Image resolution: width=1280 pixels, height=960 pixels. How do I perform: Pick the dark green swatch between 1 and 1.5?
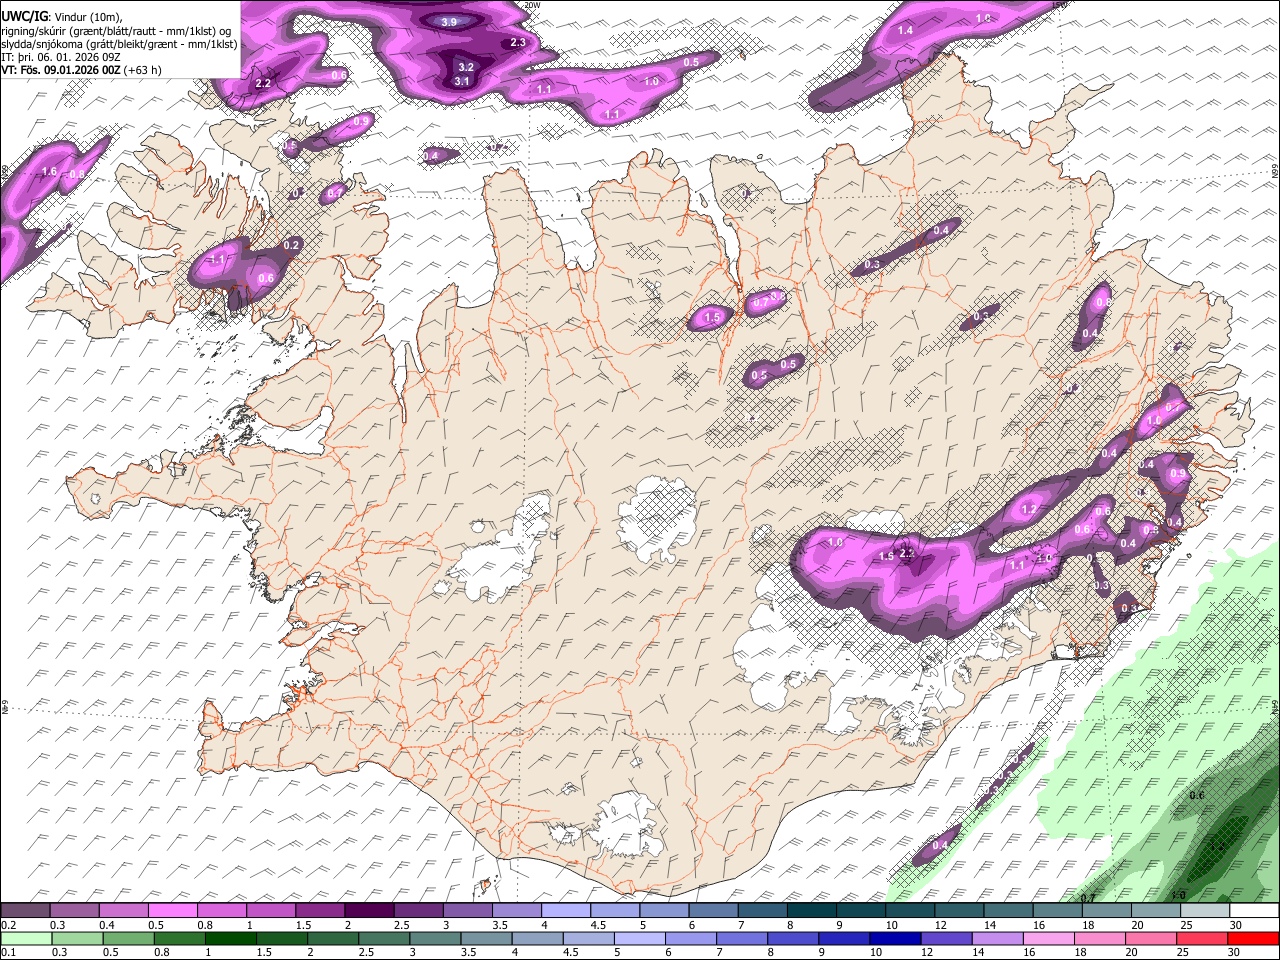230,938
